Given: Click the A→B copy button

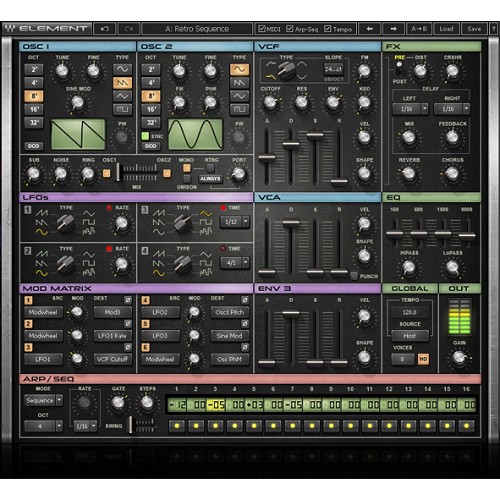Looking at the screenshot, I should 419,29.
